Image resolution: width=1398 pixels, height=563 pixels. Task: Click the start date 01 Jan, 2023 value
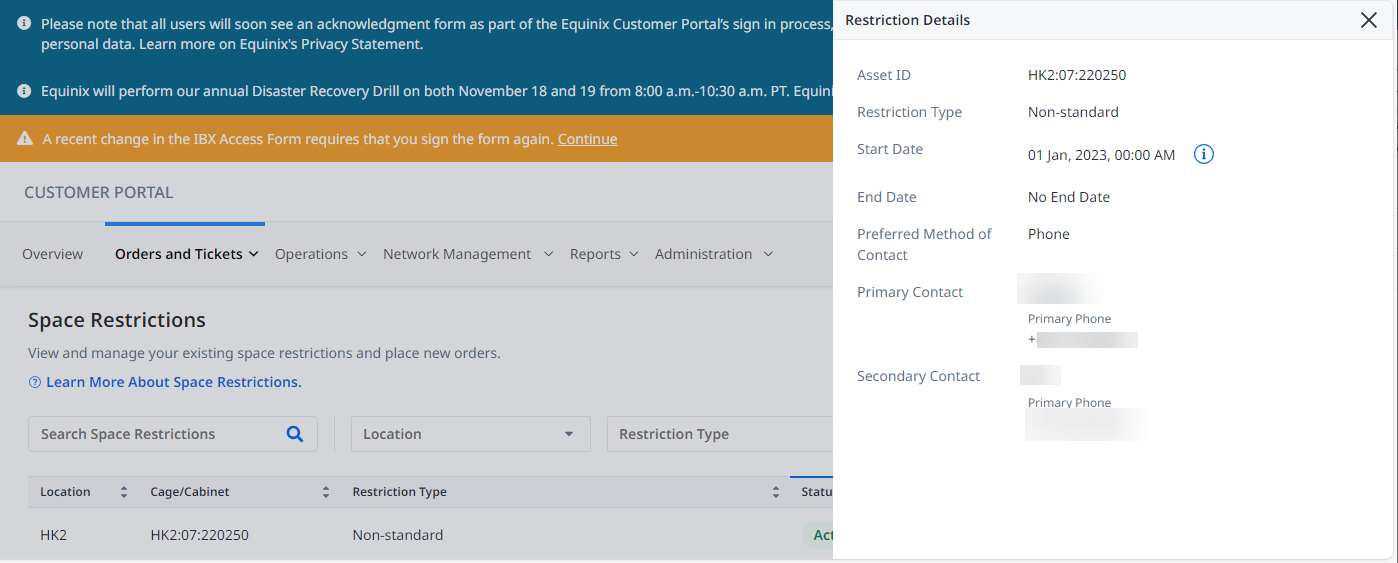(x=1101, y=155)
